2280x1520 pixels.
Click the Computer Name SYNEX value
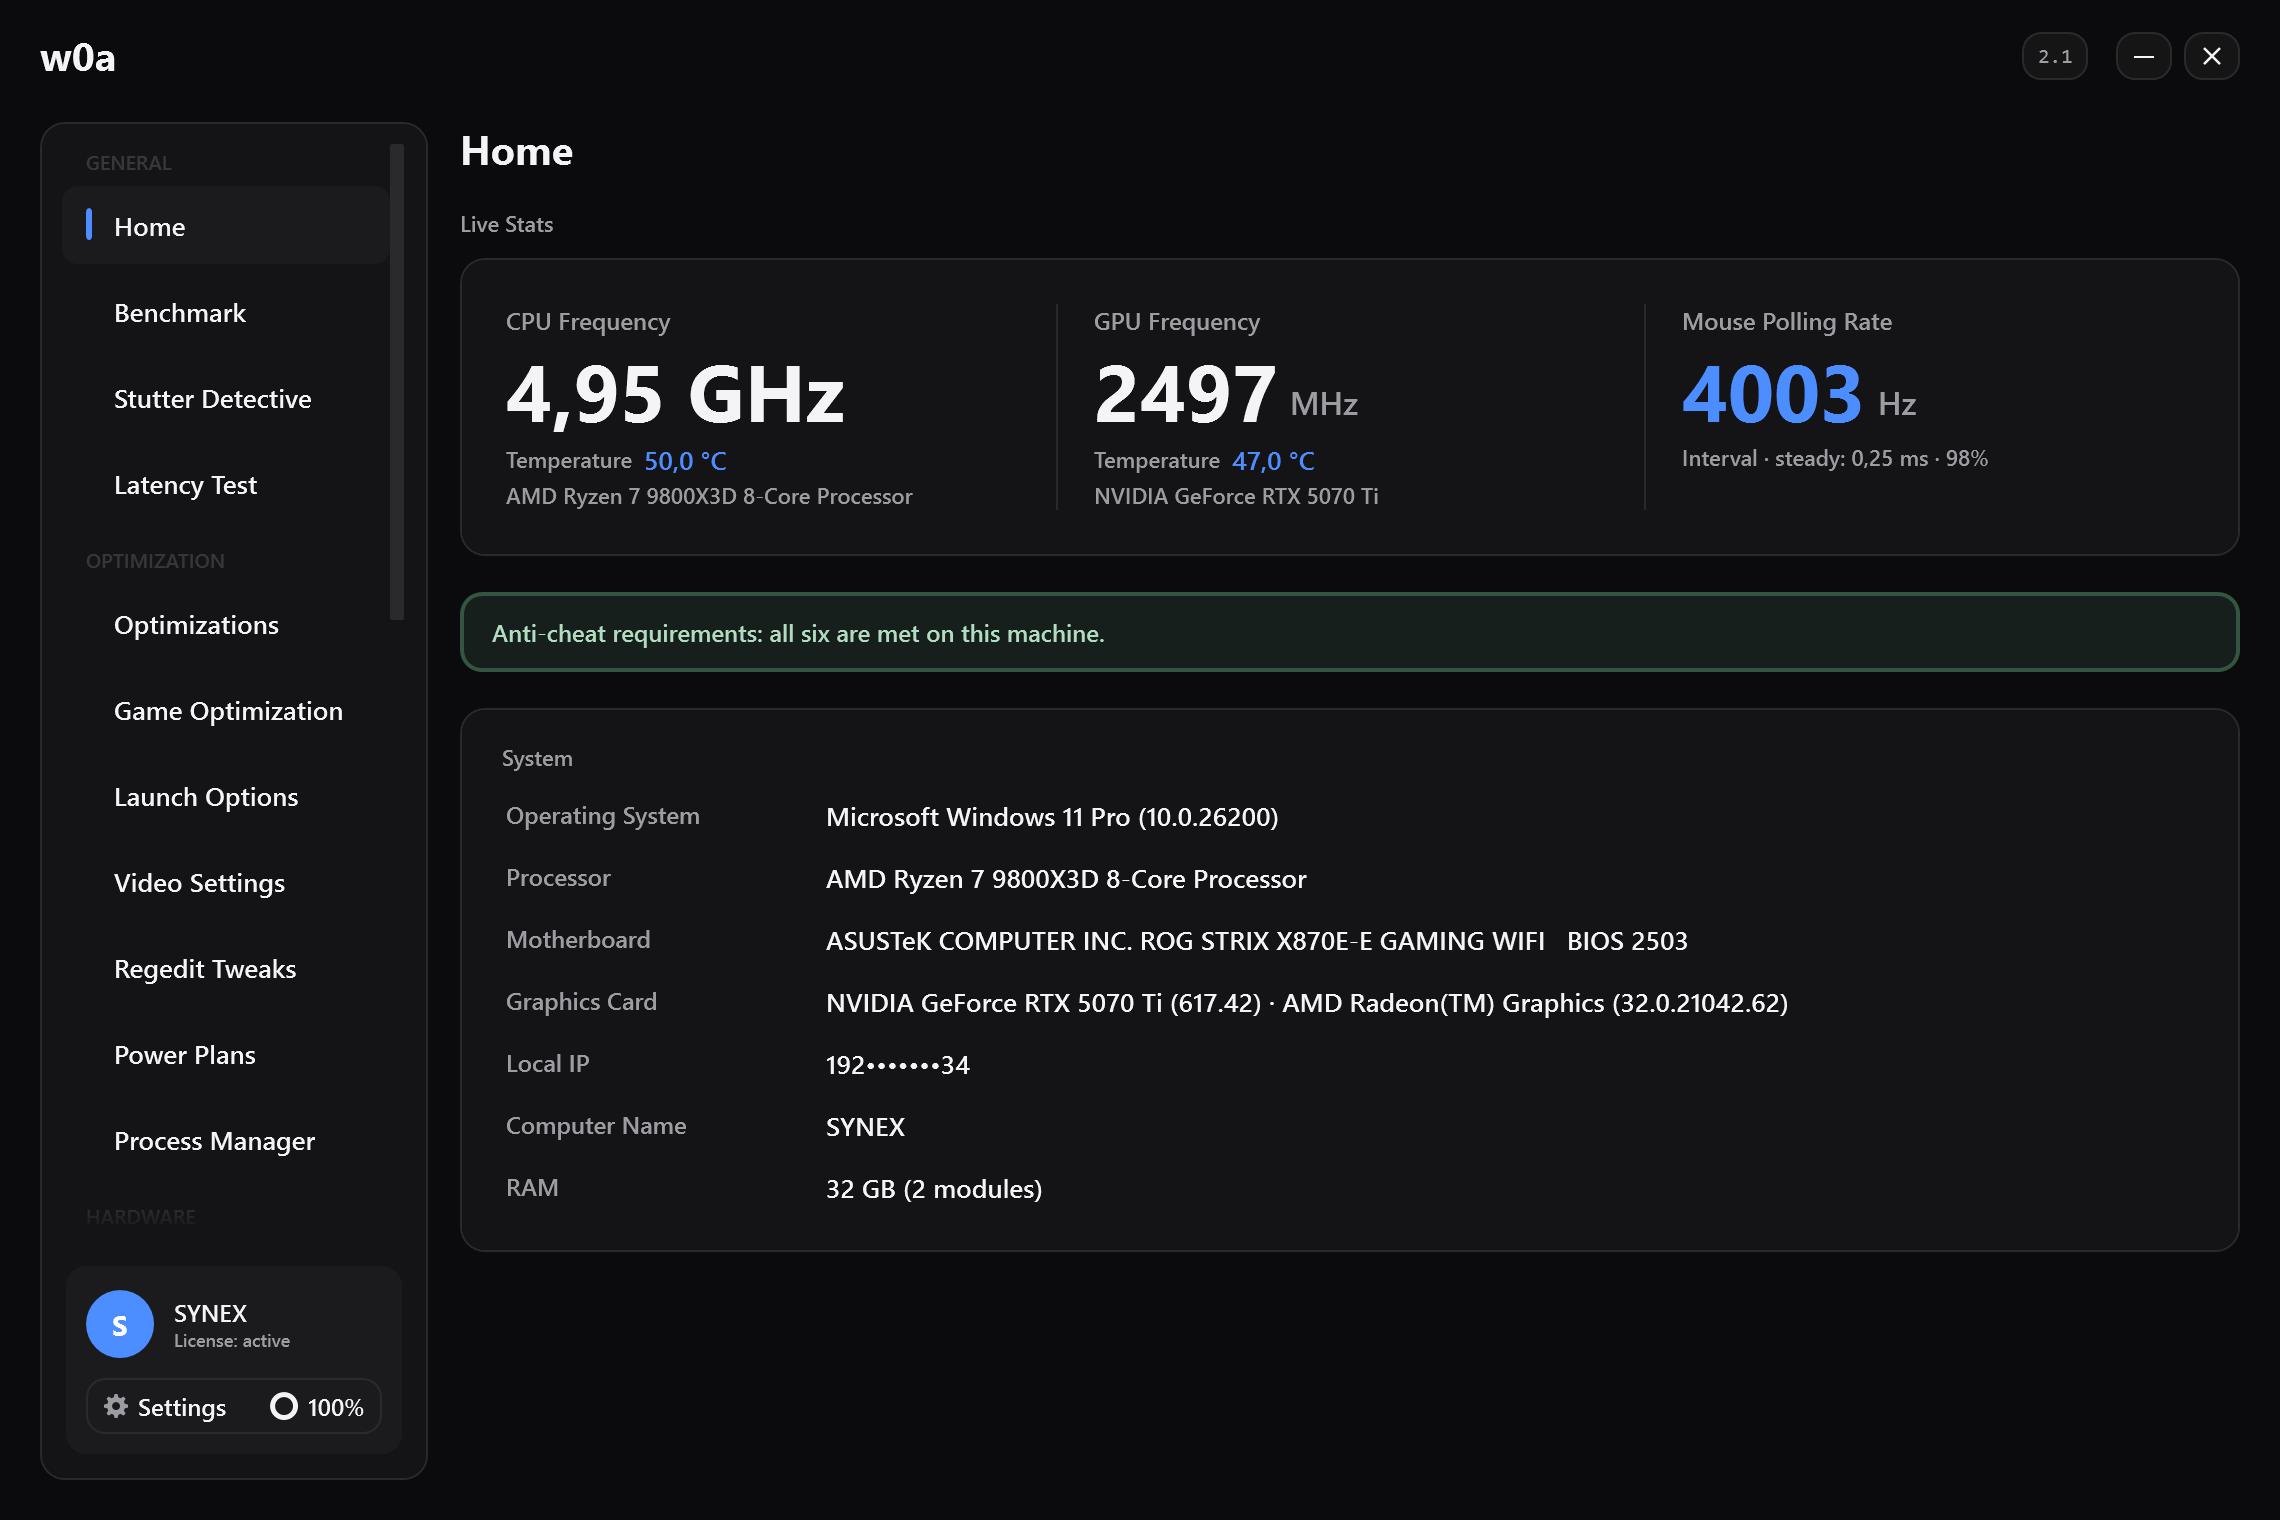[x=865, y=1127]
